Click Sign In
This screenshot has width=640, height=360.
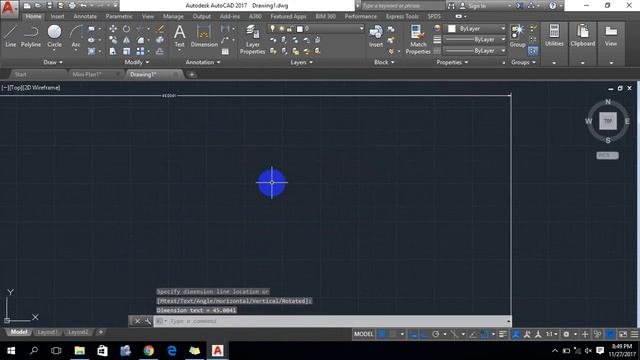(x=477, y=6)
